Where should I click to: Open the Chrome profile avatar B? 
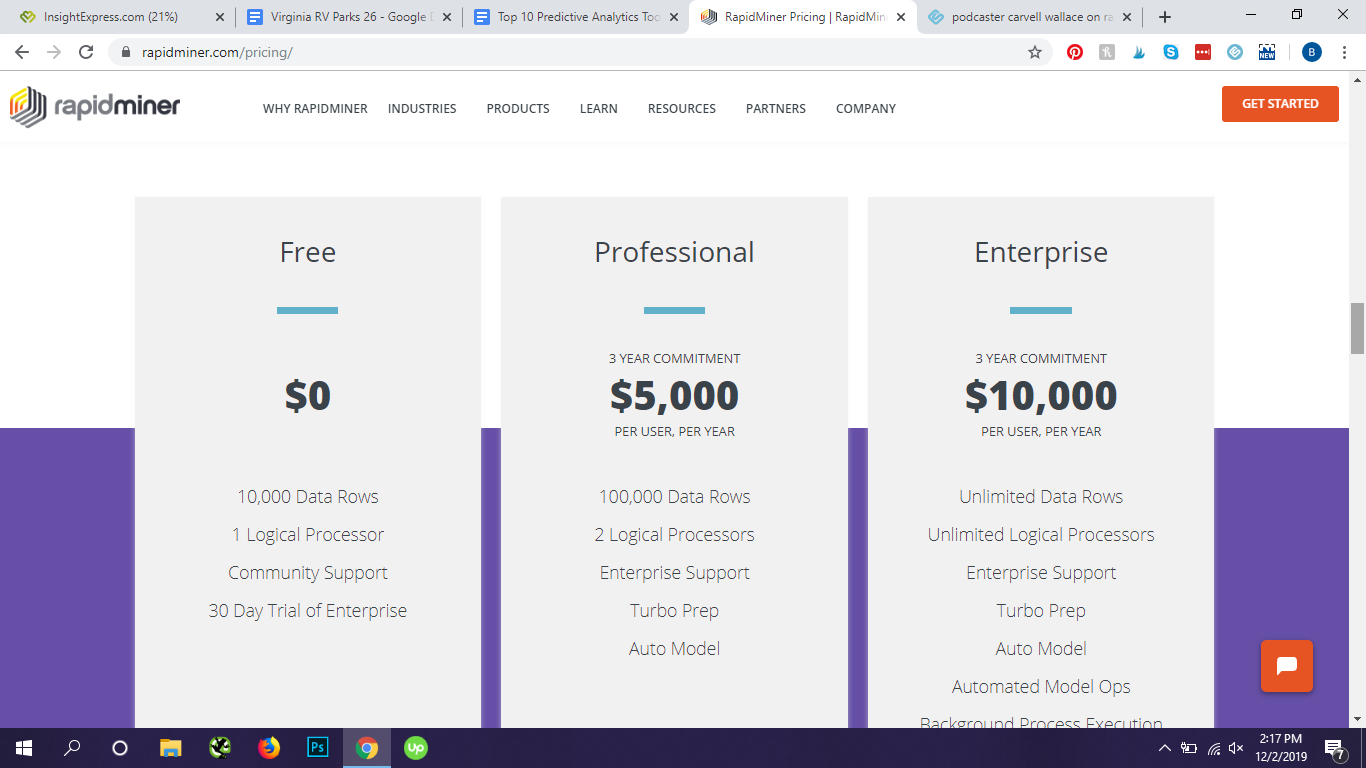click(x=1311, y=52)
